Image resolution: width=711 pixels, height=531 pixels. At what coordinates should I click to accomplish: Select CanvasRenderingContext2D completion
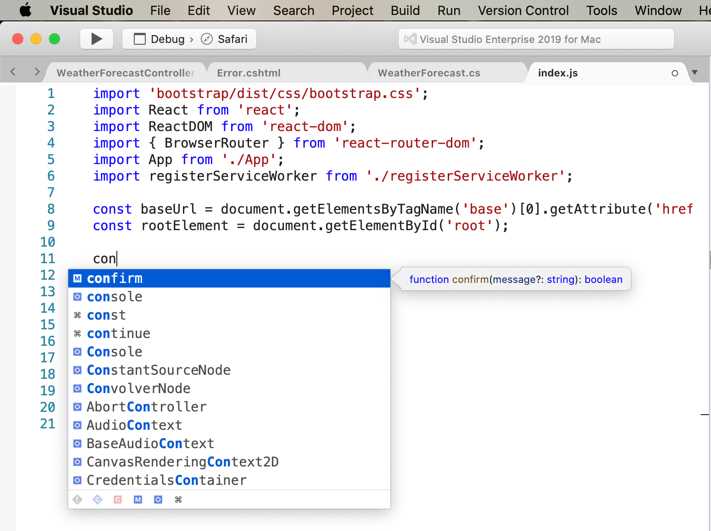coord(229,462)
